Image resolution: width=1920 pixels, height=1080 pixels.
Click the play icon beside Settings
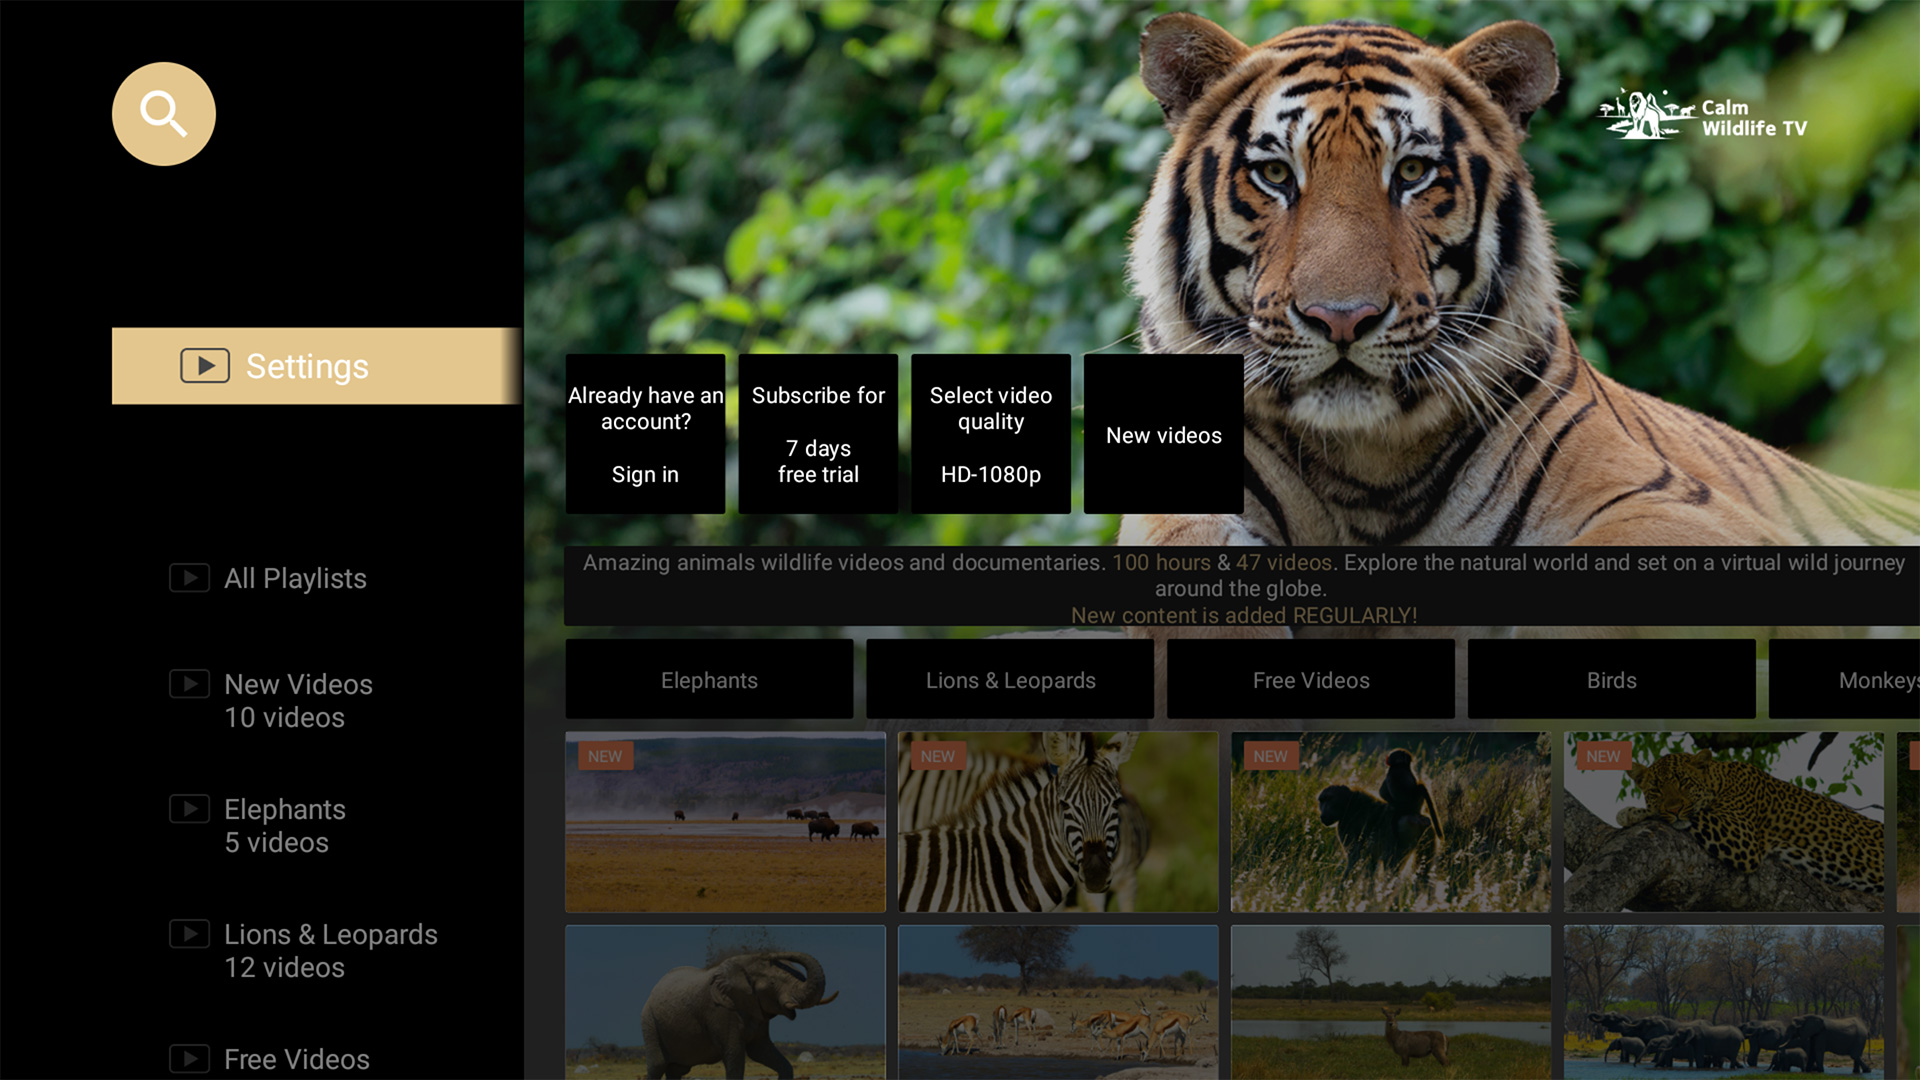click(205, 366)
